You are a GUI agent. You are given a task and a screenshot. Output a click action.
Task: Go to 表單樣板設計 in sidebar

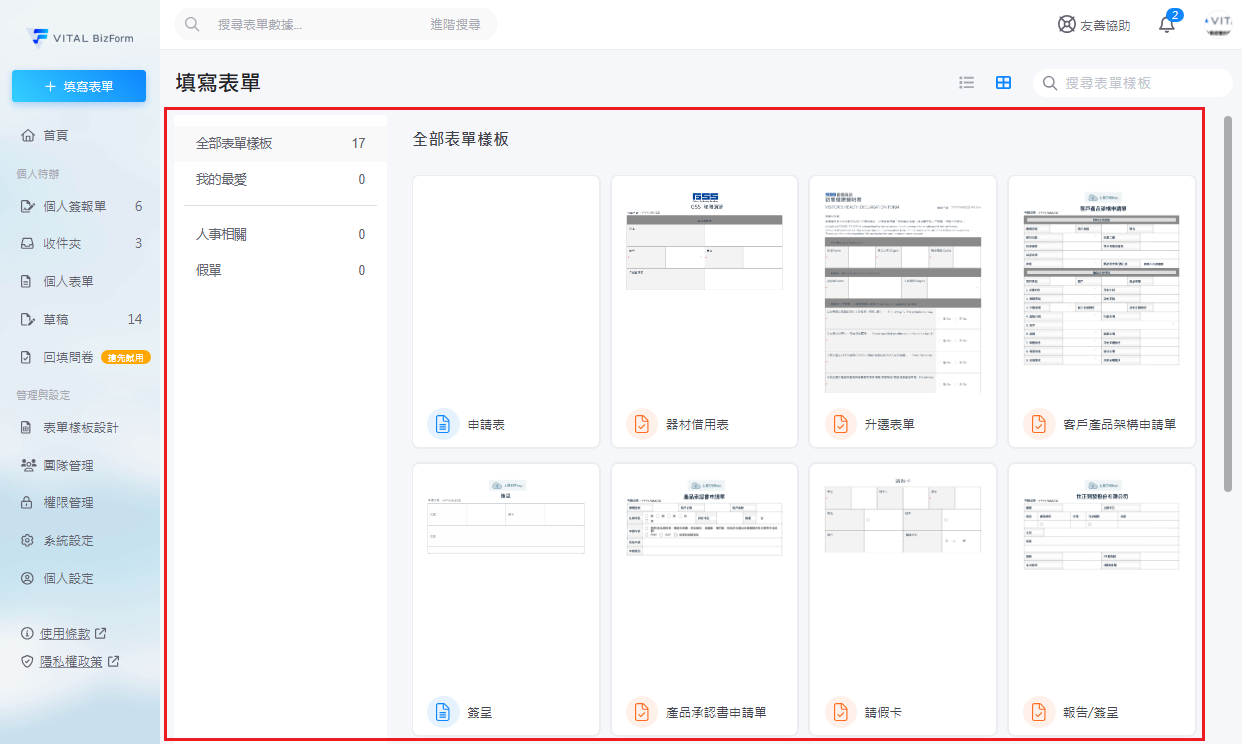pos(81,427)
